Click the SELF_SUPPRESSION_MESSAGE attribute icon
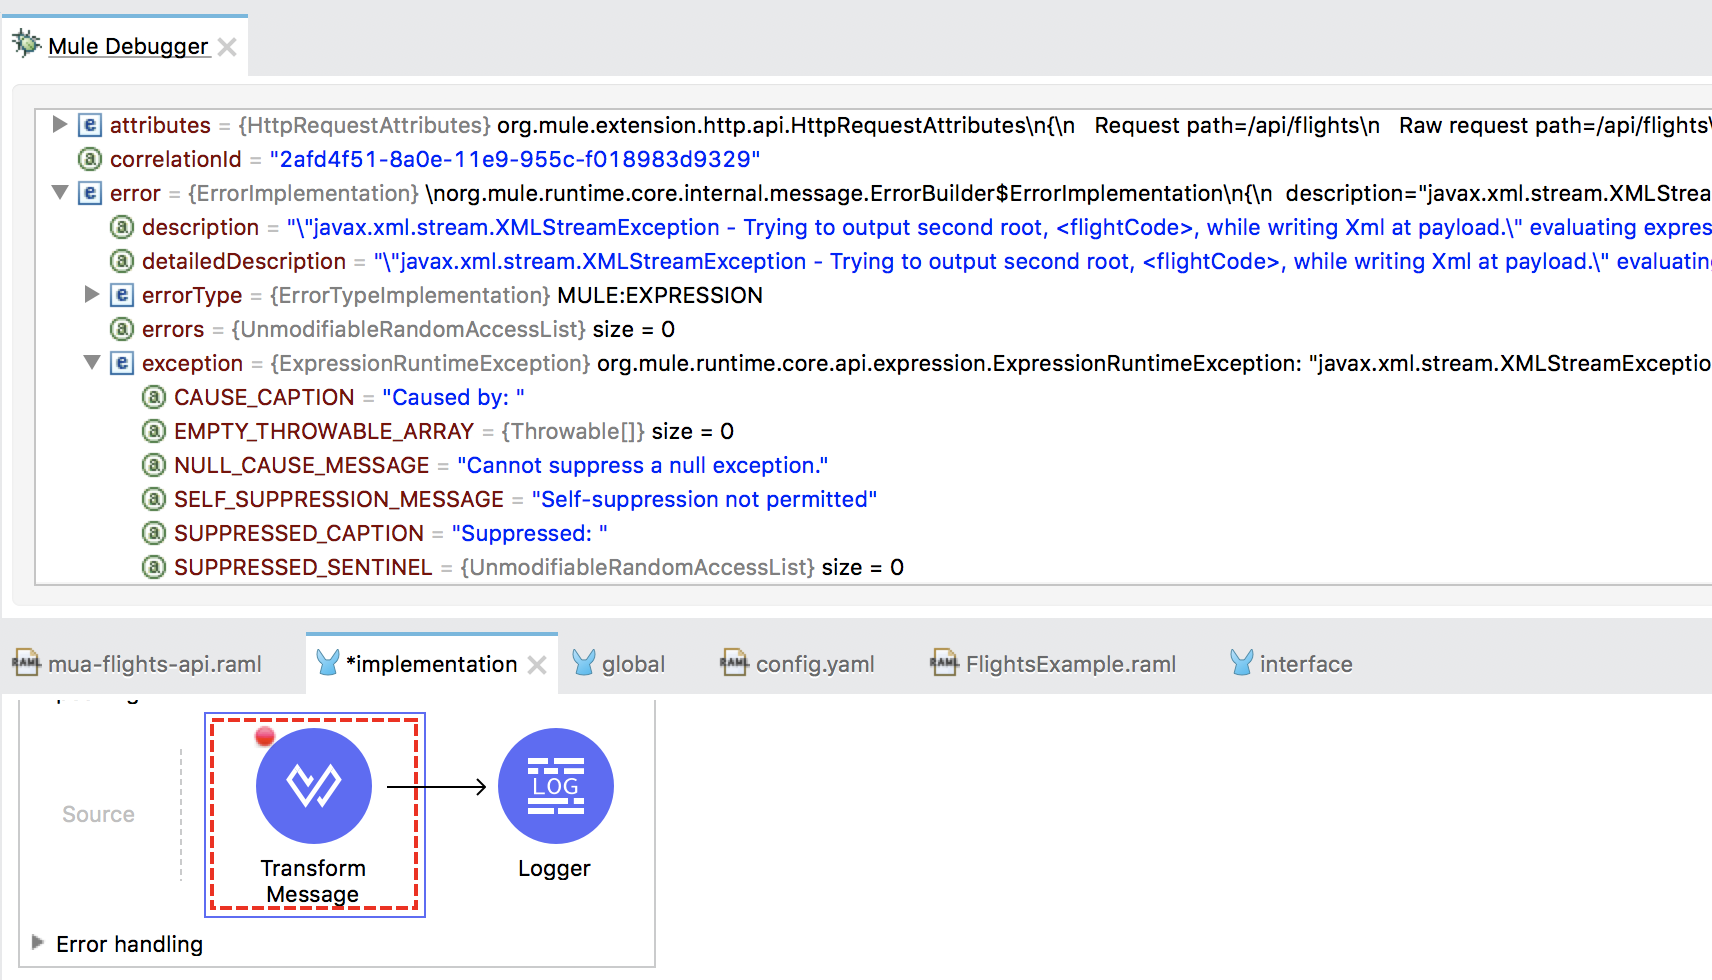Image resolution: width=1712 pixels, height=980 pixels. [x=154, y=499]
